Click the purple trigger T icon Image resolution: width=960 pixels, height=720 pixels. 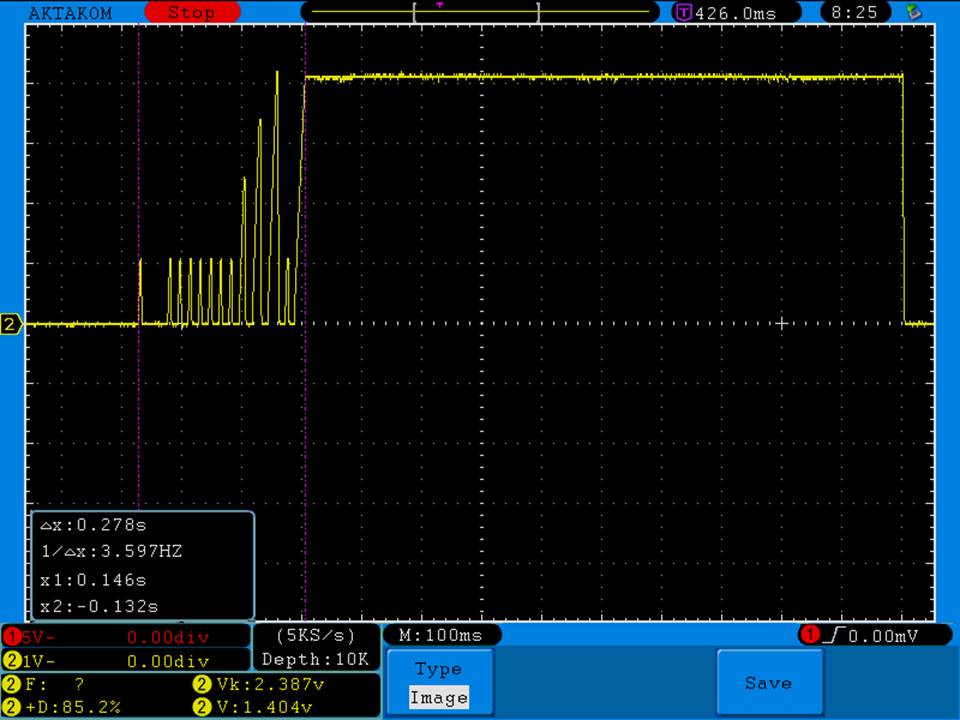pyautogui.click(x=684, y=13)
